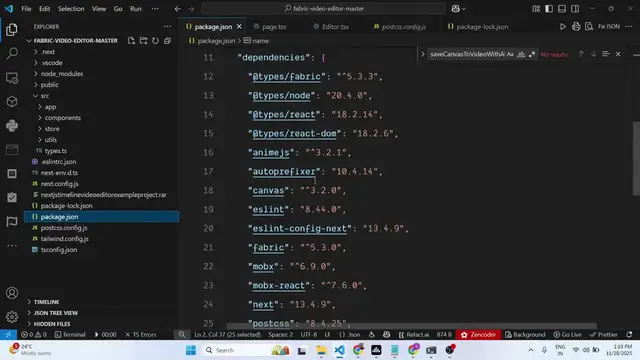This screenshot has height=360, width=640.
Task: Open the Edit menu
Action: pos(44,9)
